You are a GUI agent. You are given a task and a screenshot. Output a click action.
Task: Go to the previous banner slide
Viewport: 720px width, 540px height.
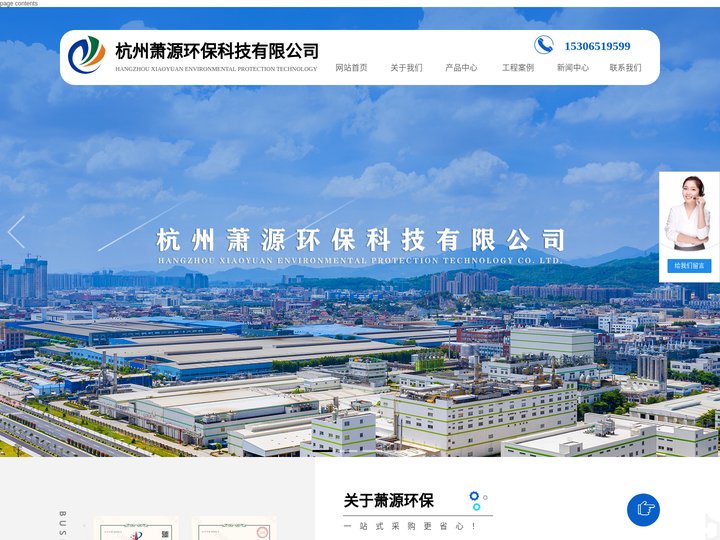click(17, 232)
